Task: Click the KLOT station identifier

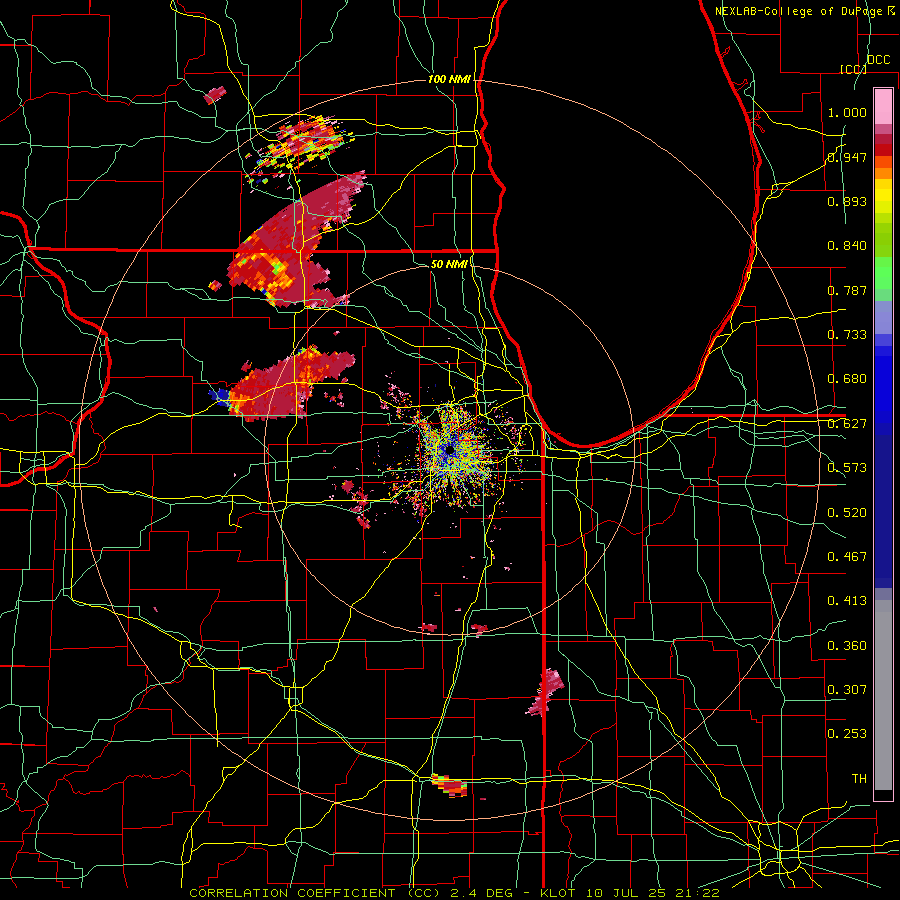Action: pos(557,893)
